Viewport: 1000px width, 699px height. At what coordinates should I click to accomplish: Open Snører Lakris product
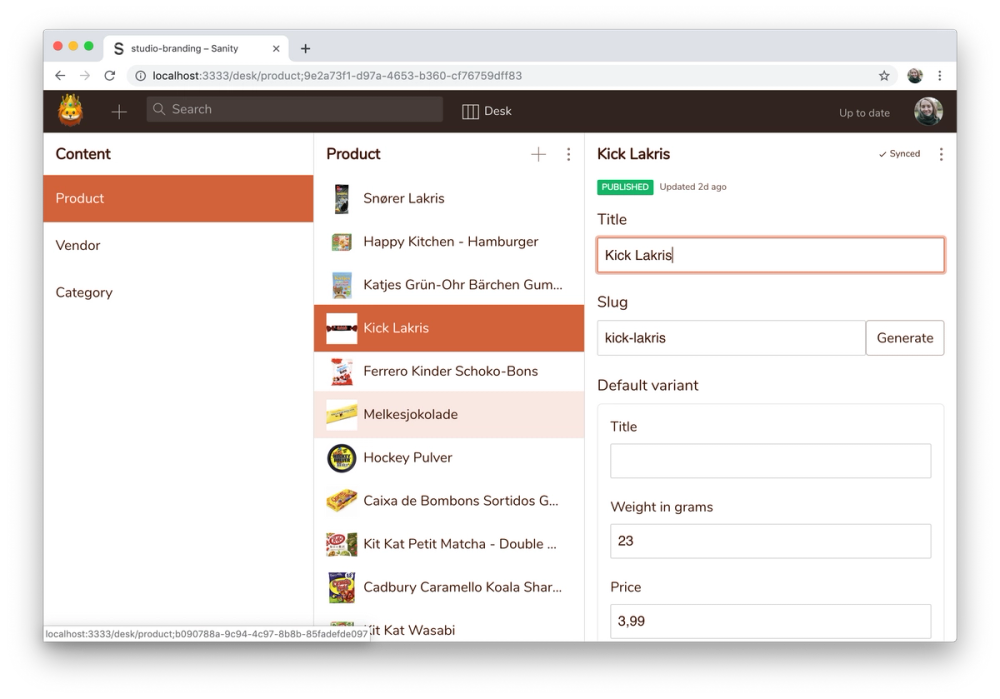point(449,198)
